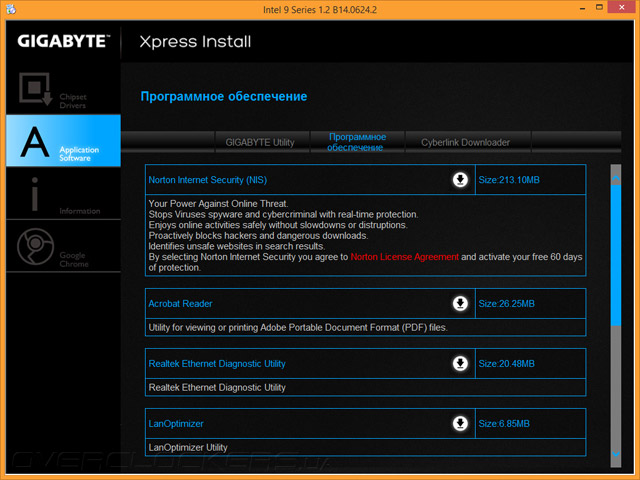The height and width of the screenshot is (480, 640).
Task: Open the Google Chrome sidebar icon
Action: coord(36,247)
